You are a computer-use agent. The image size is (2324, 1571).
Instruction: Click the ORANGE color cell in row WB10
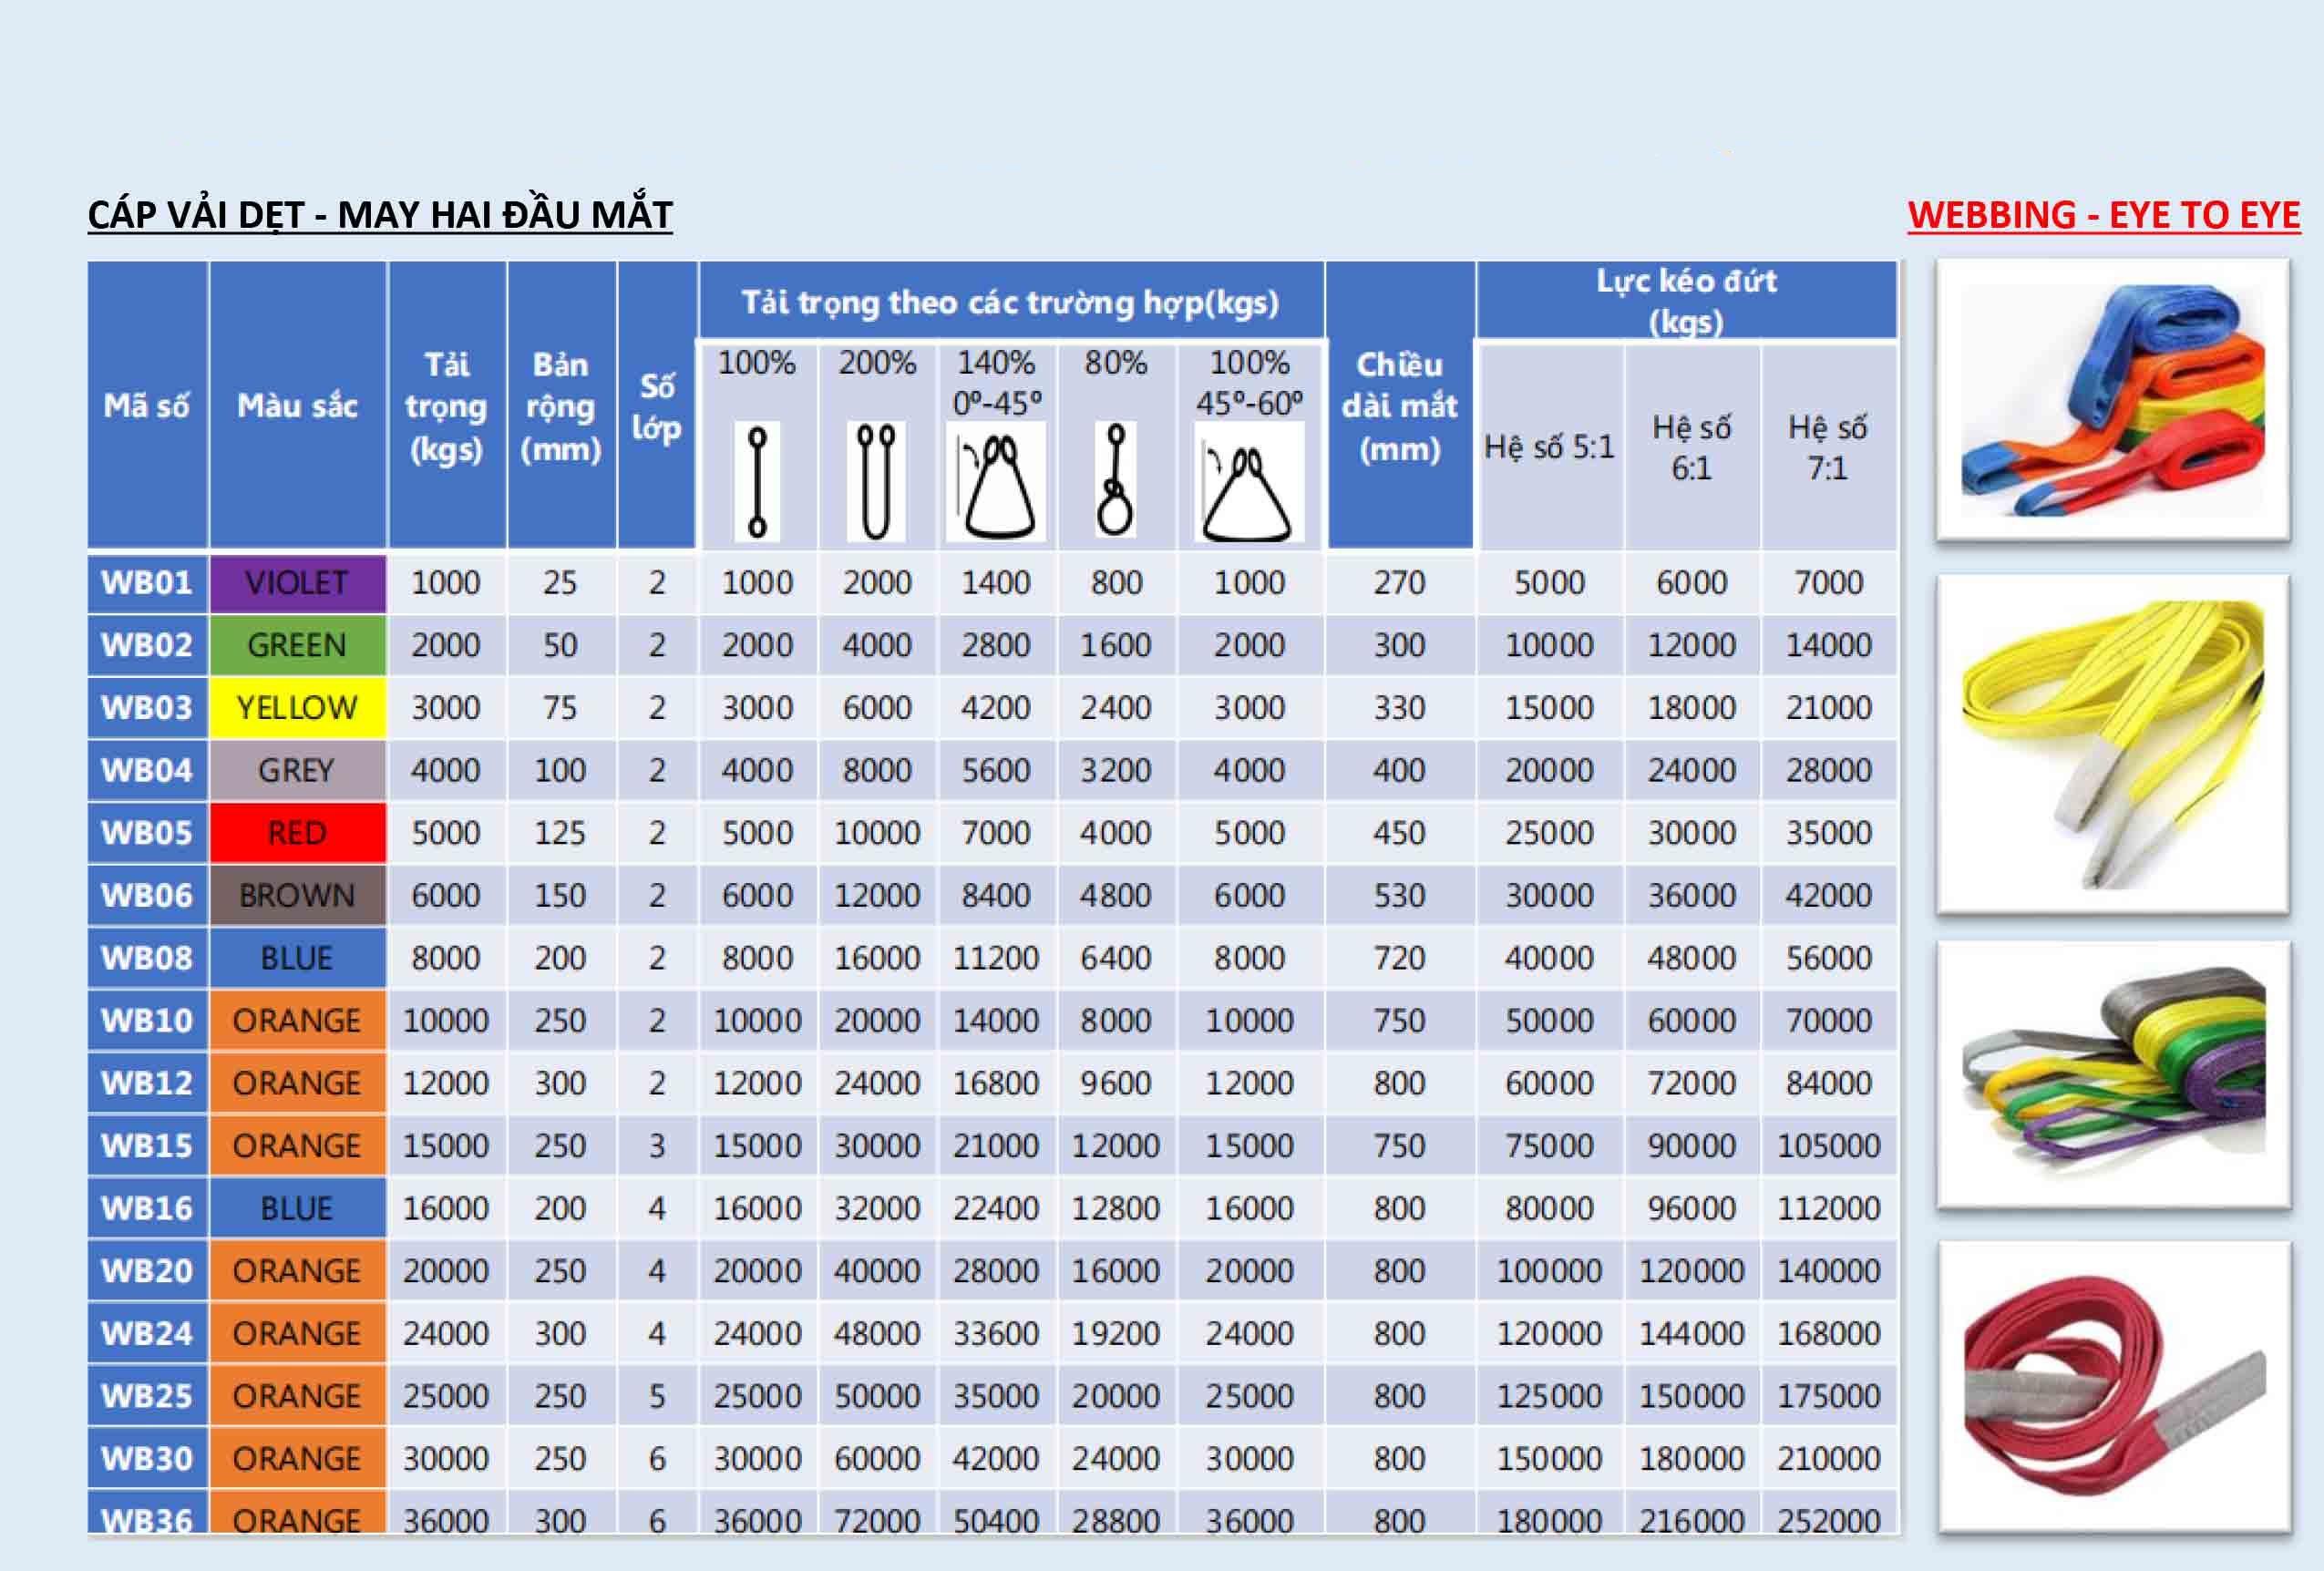click(x=297, y=1020)
